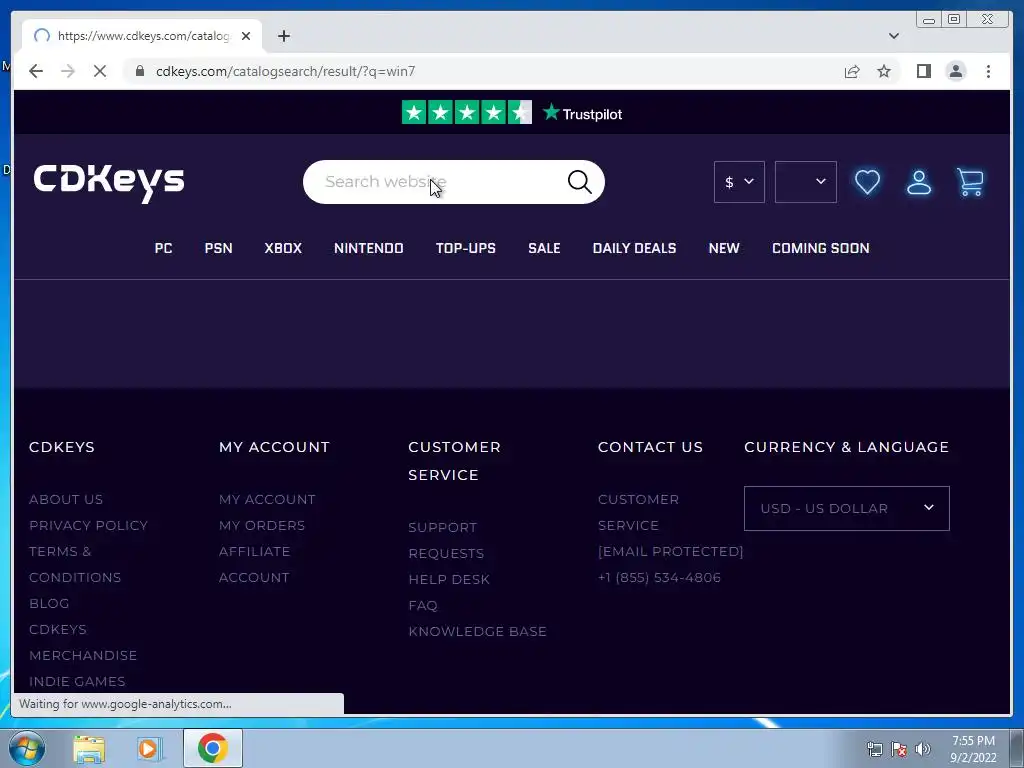Open volume speaker tray icon
This screenshot has width=1024, height=768.
click(x=923, y=749)
